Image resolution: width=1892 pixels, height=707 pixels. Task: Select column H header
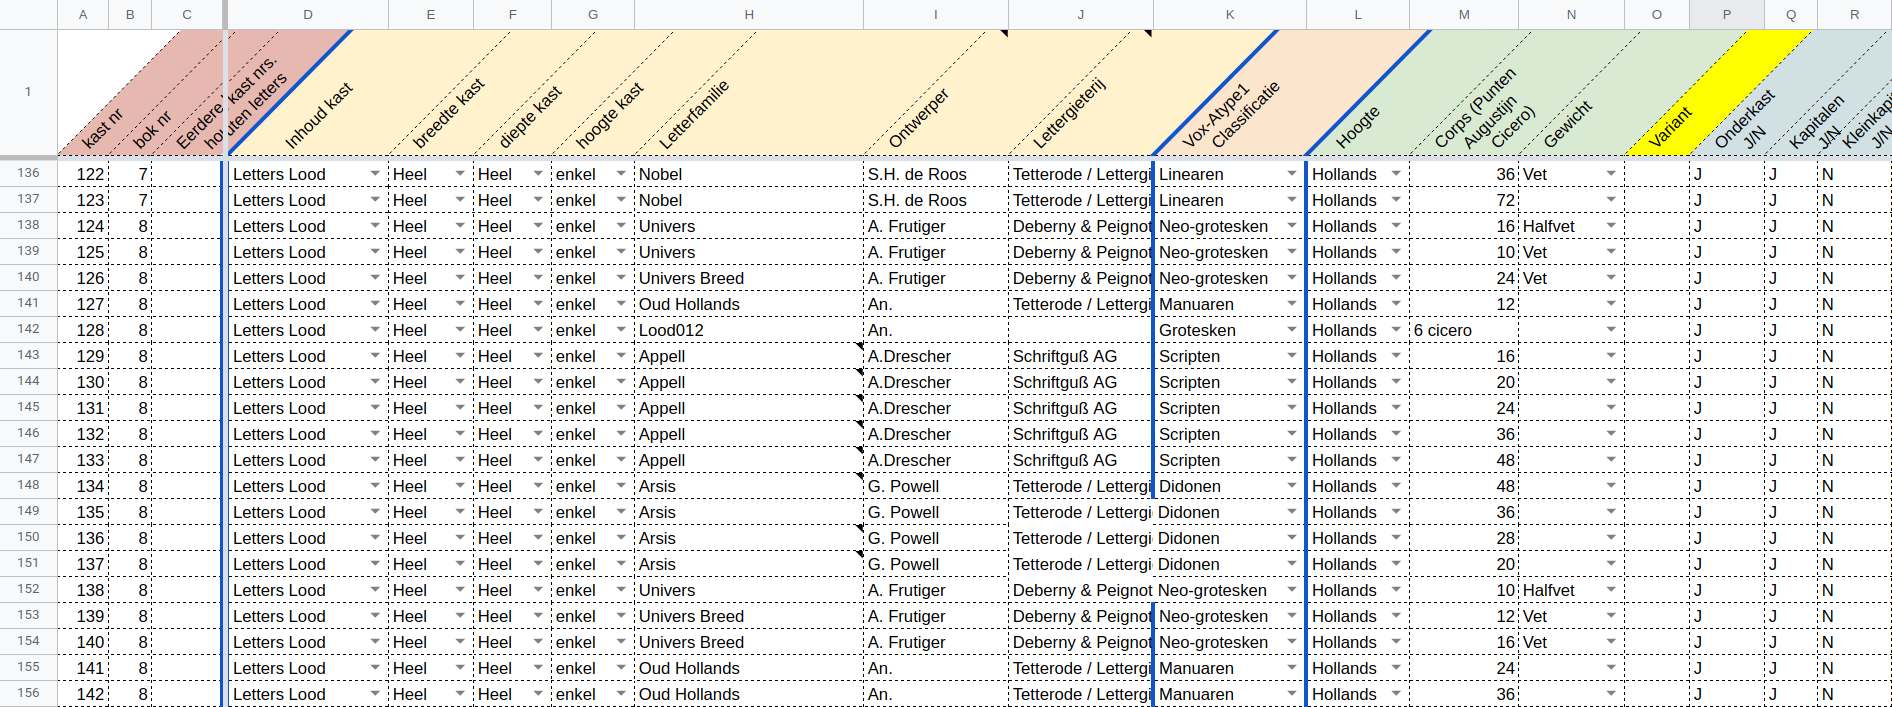pyautogui.click(x=748, y=14)
